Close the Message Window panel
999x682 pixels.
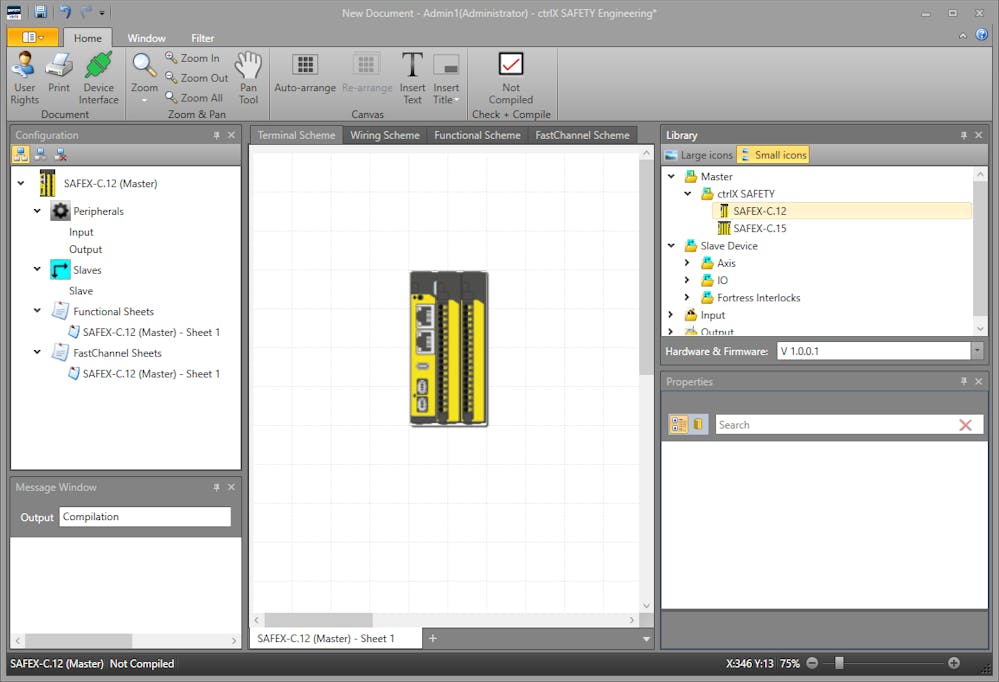pyautogui.click(x=231, y=487)
